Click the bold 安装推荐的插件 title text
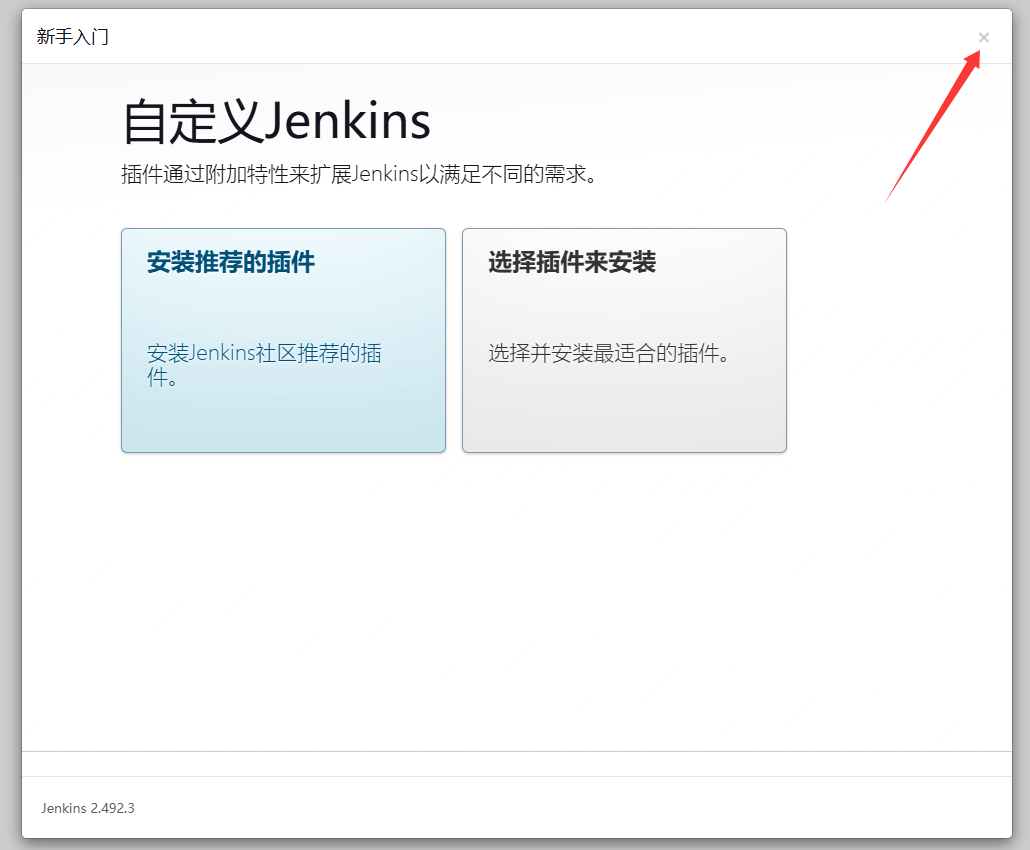This screenshot has height=850, width=1030. pyautogui.click(x=231, y=263)
